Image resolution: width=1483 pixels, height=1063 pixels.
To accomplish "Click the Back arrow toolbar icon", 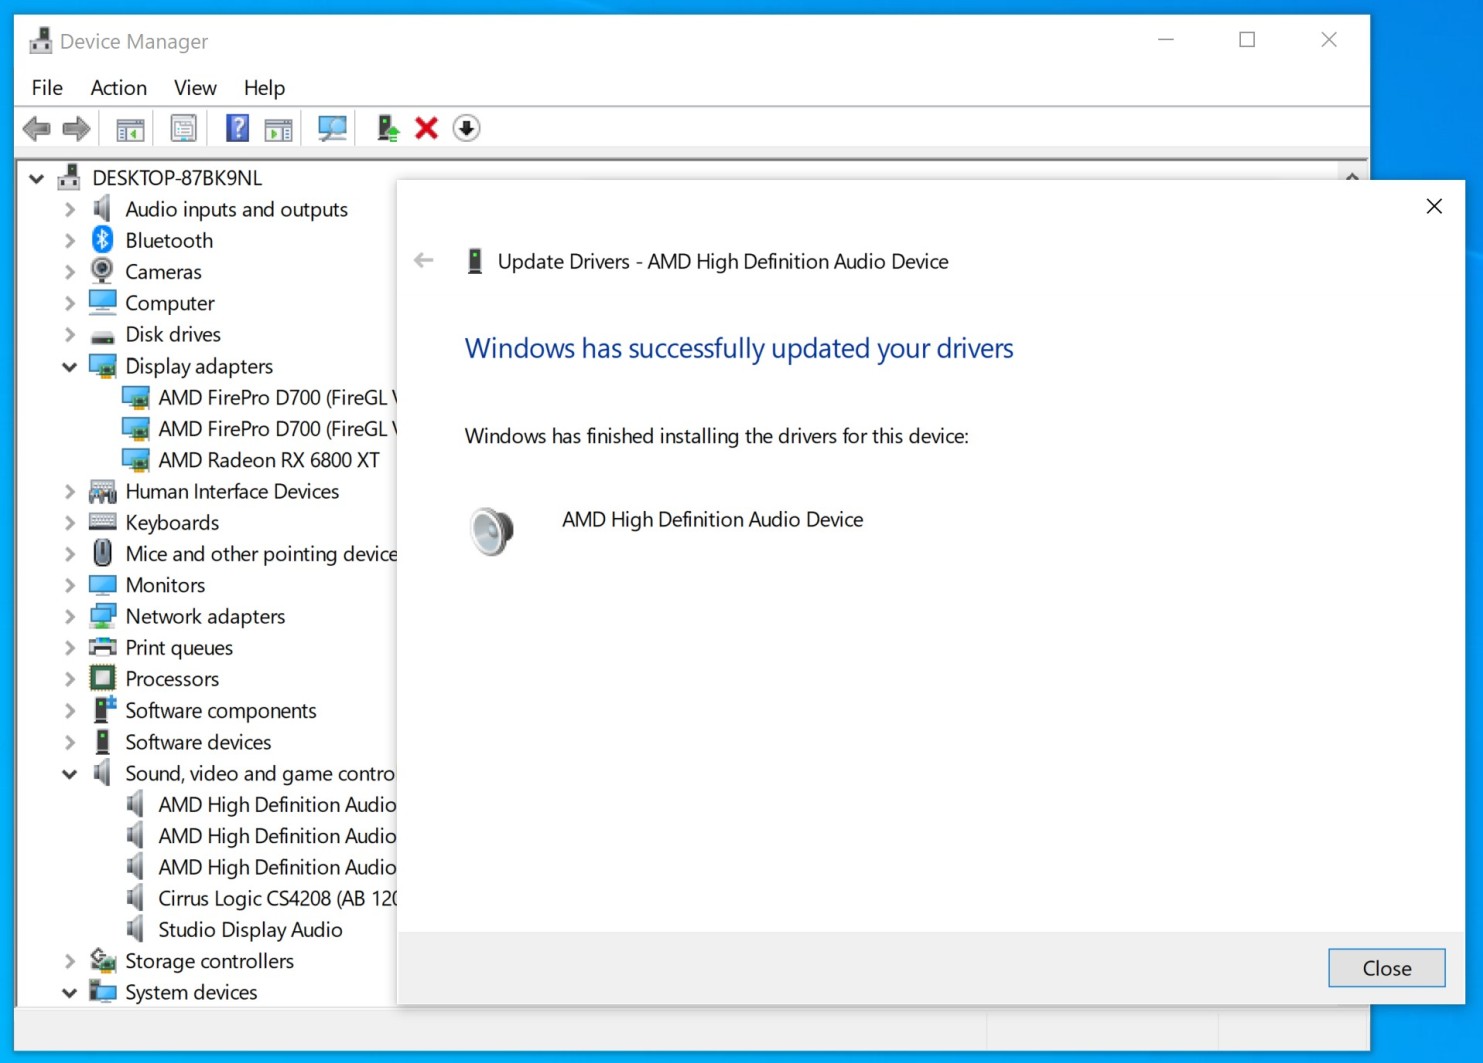I will coord(37,128).
